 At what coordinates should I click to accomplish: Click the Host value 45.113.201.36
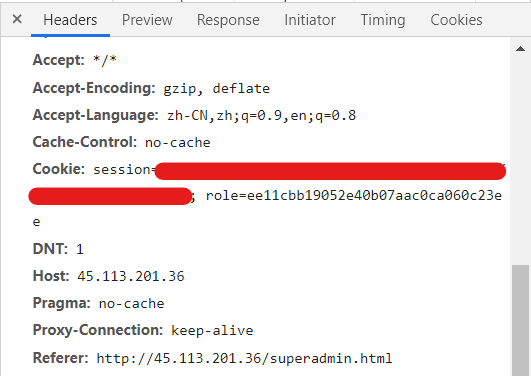(131, 276)
